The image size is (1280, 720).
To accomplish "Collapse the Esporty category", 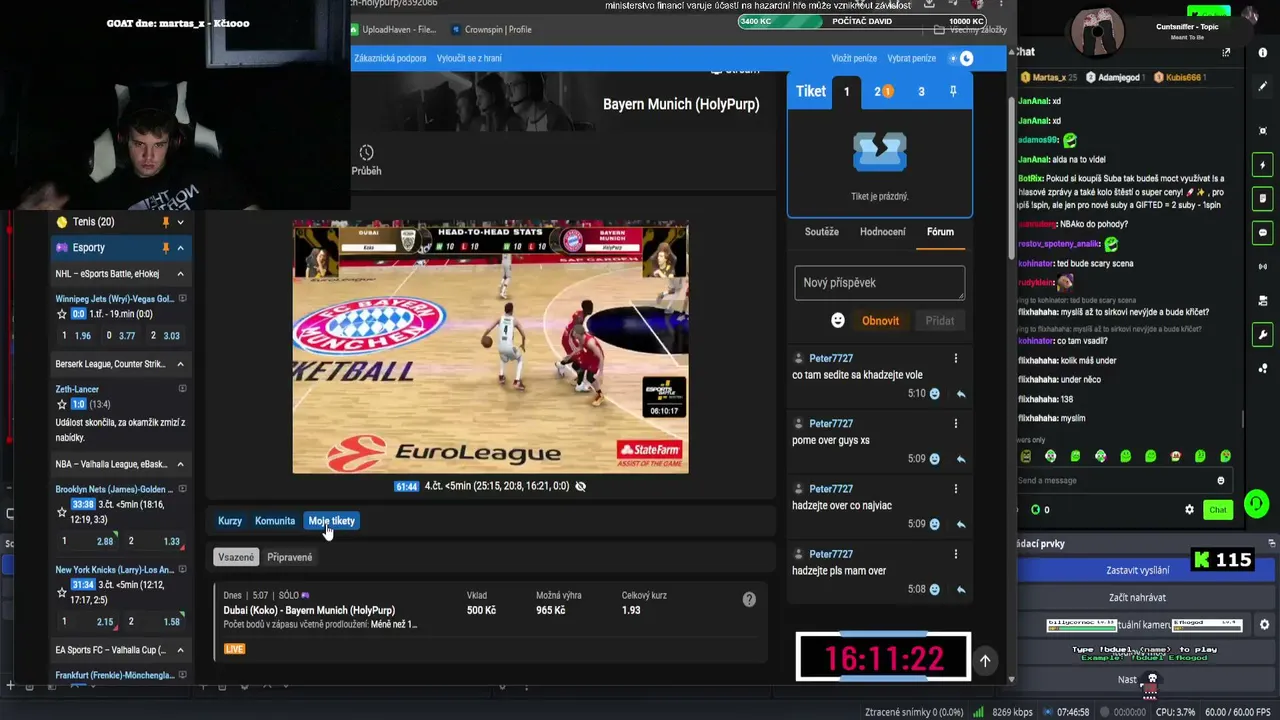I will pos(180,248).
